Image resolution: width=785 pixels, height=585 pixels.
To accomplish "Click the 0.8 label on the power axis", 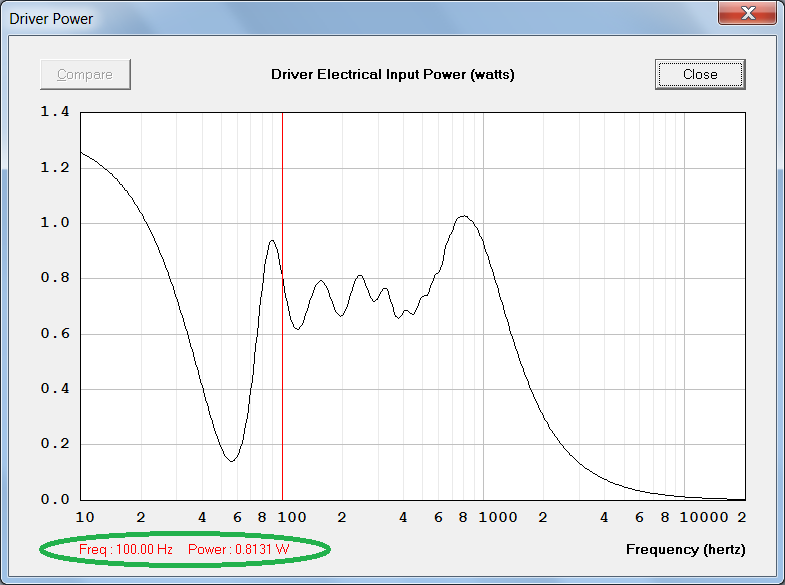I will (x=55, y=278).
